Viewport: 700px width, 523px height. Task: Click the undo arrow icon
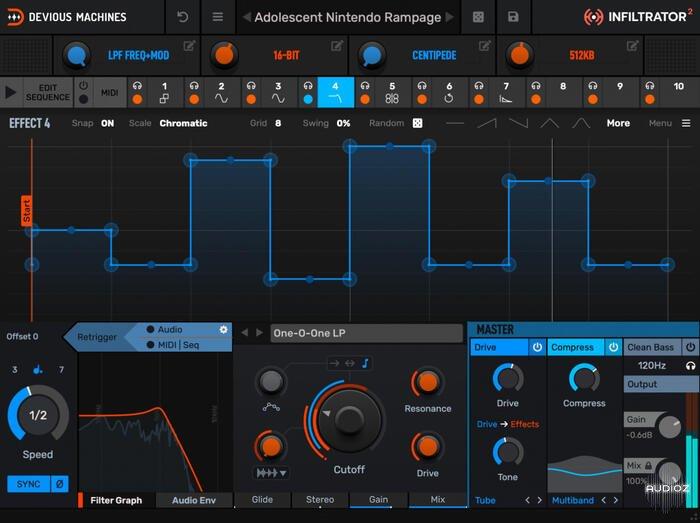[182, 17]
